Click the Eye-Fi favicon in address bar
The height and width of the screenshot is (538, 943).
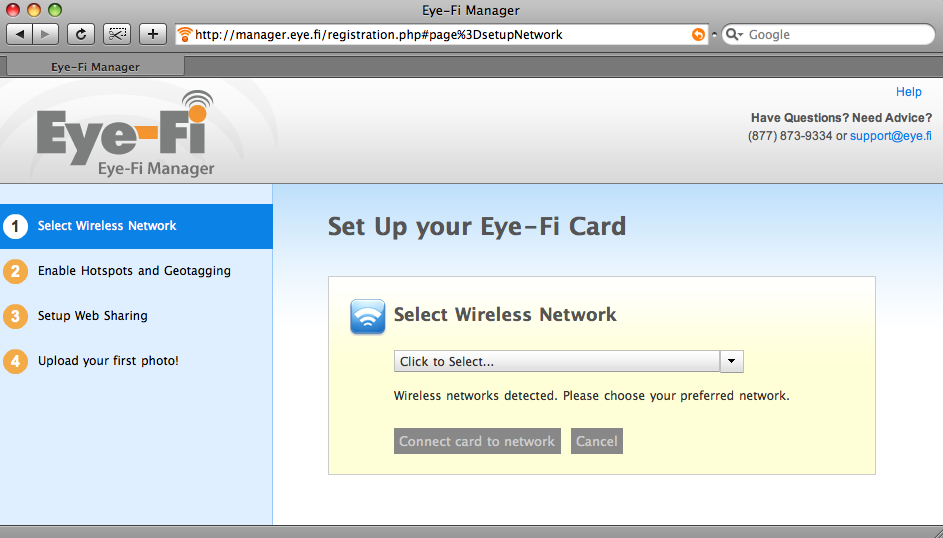185,35
